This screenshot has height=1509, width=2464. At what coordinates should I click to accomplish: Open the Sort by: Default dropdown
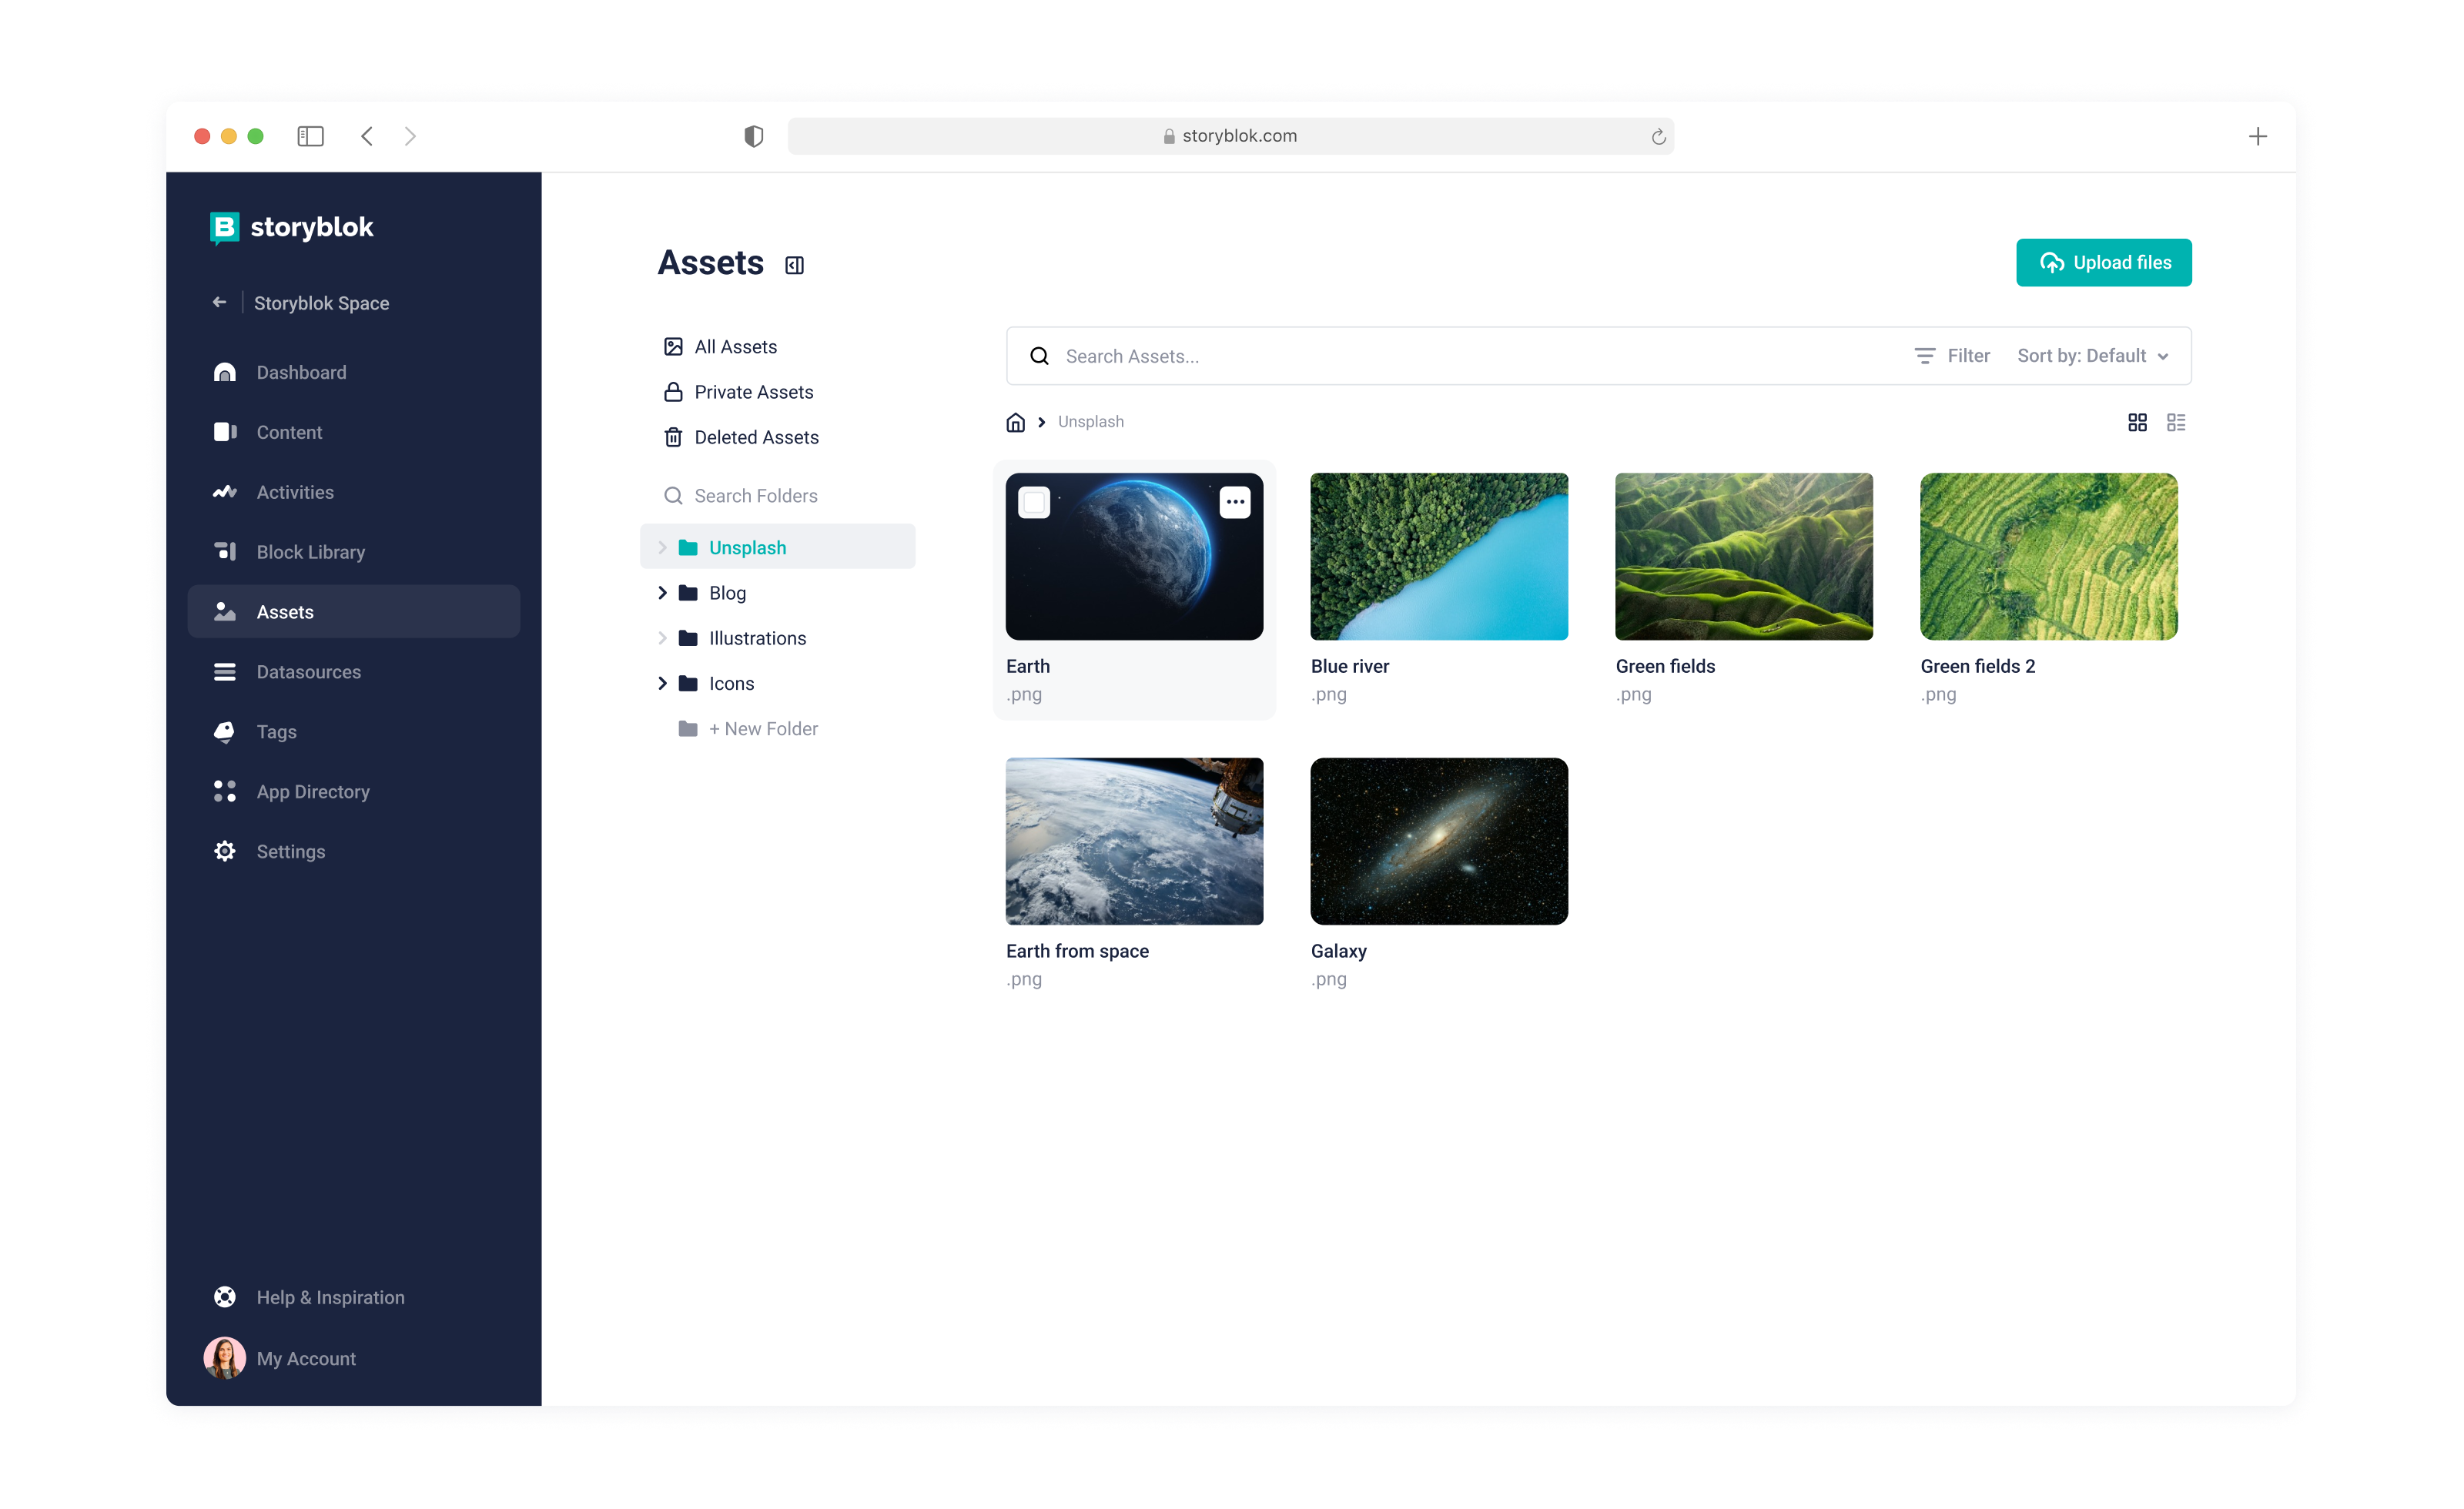pyautogui.click(x=2093, y=356)
